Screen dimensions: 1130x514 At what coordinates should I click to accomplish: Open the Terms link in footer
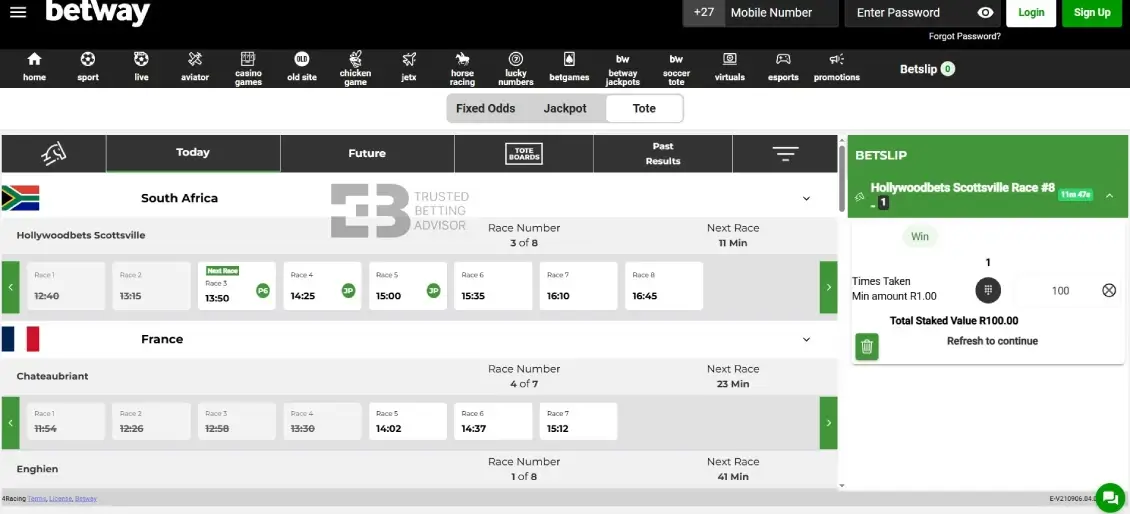37,499
